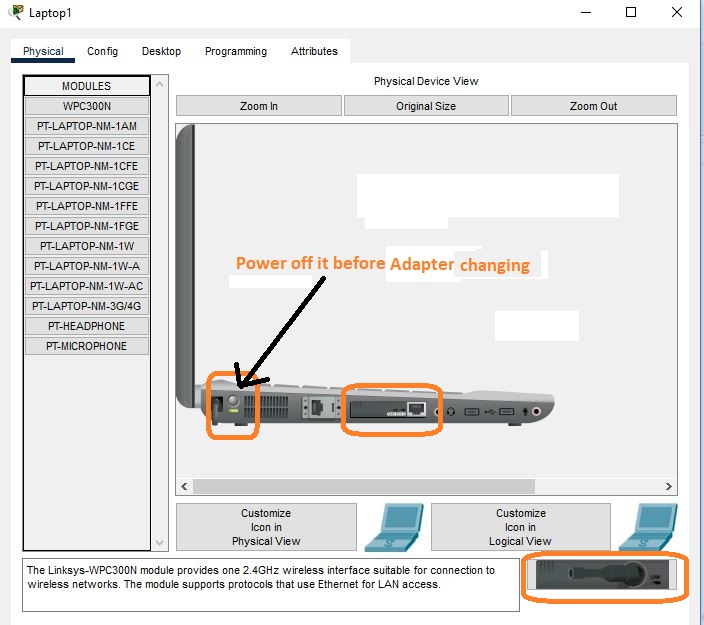Select the PT-HEADPHONE module

point(87,326)
